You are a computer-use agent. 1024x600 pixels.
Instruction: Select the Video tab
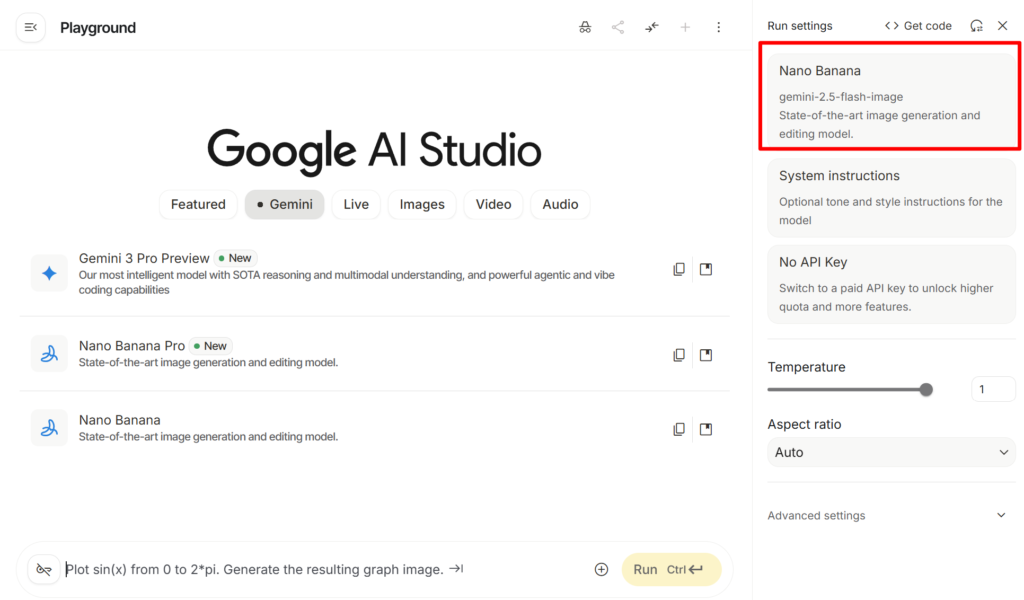click(x=493, y=204)
